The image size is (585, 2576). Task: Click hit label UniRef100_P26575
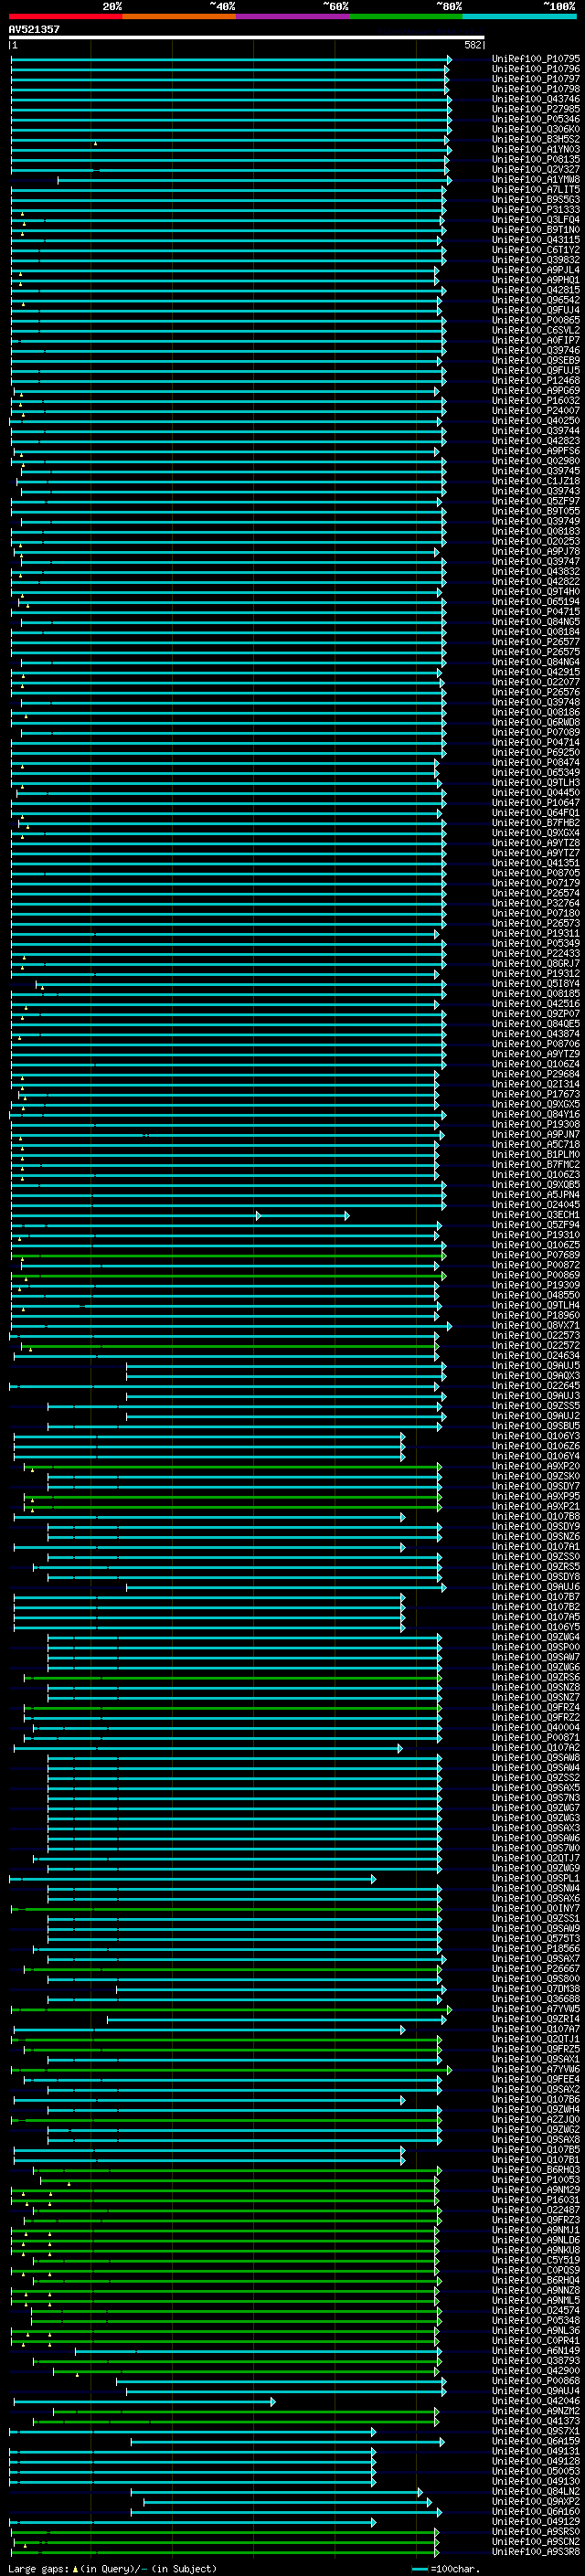[536, 652]
